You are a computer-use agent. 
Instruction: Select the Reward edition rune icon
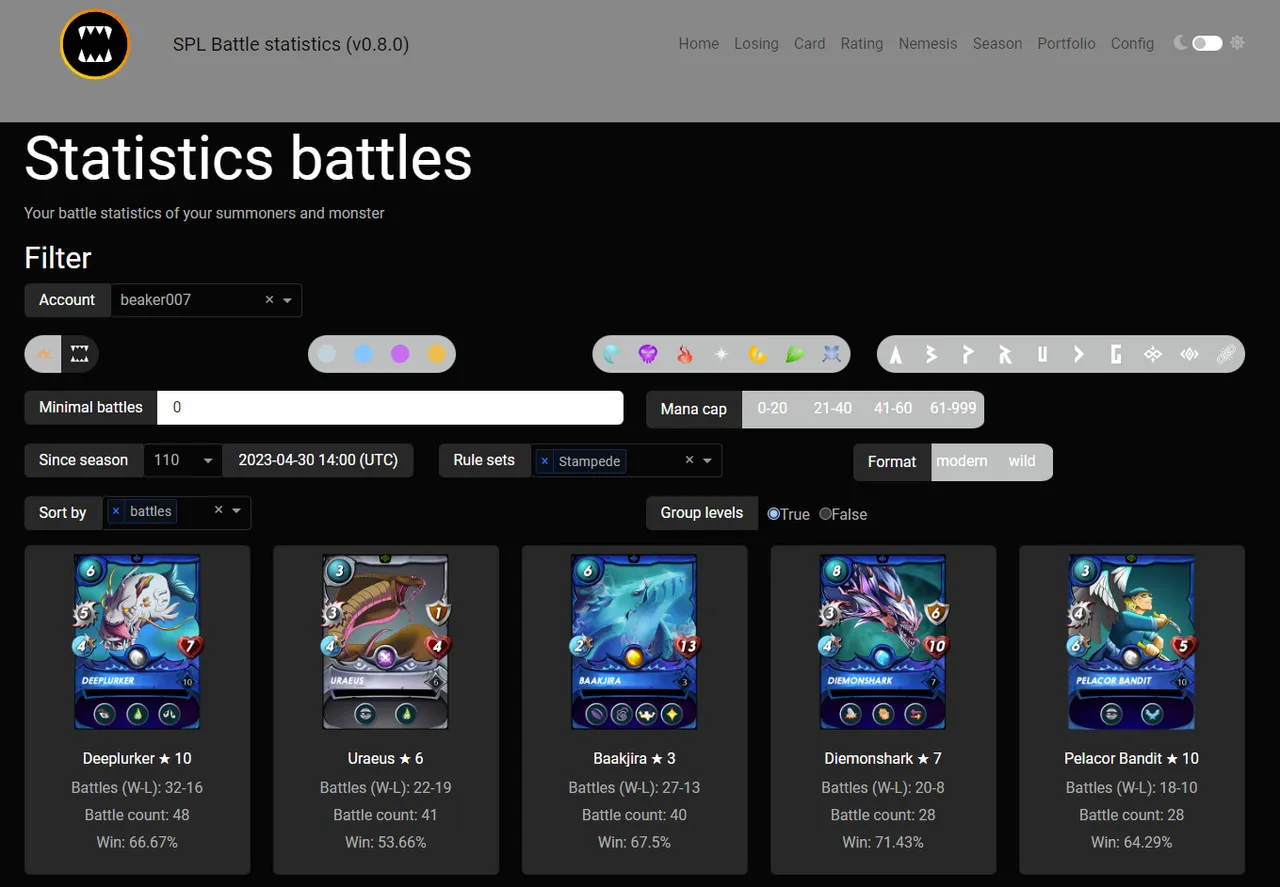tap(1005, 354)
